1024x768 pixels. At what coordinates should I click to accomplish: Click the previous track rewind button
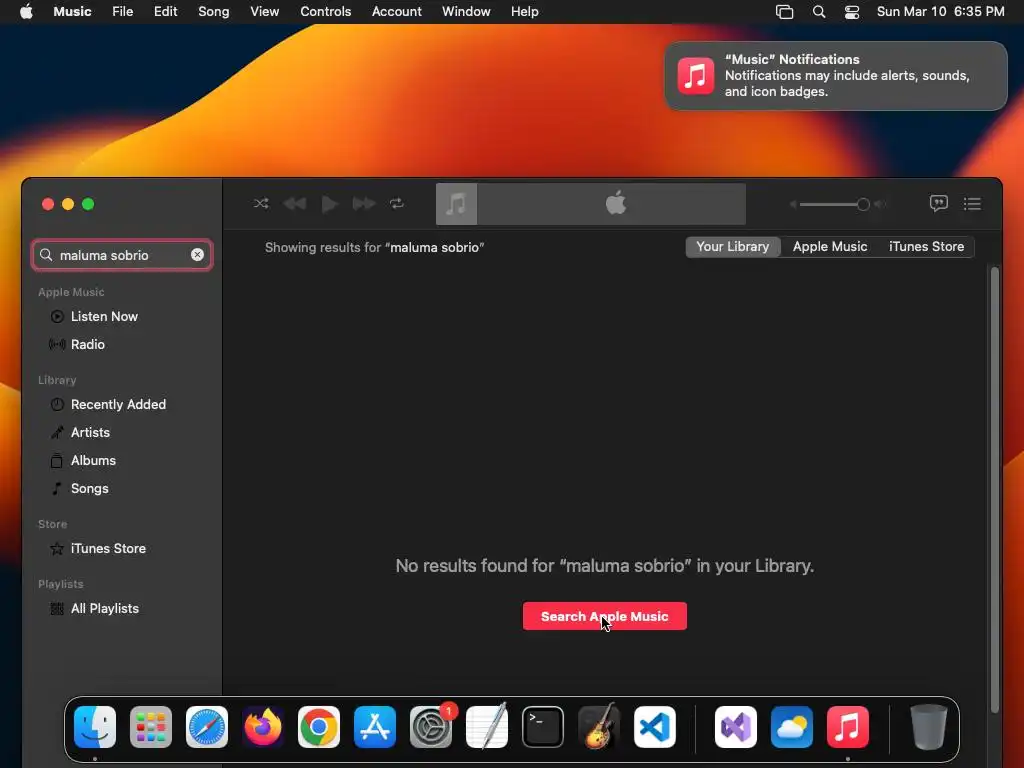point(295,204)
